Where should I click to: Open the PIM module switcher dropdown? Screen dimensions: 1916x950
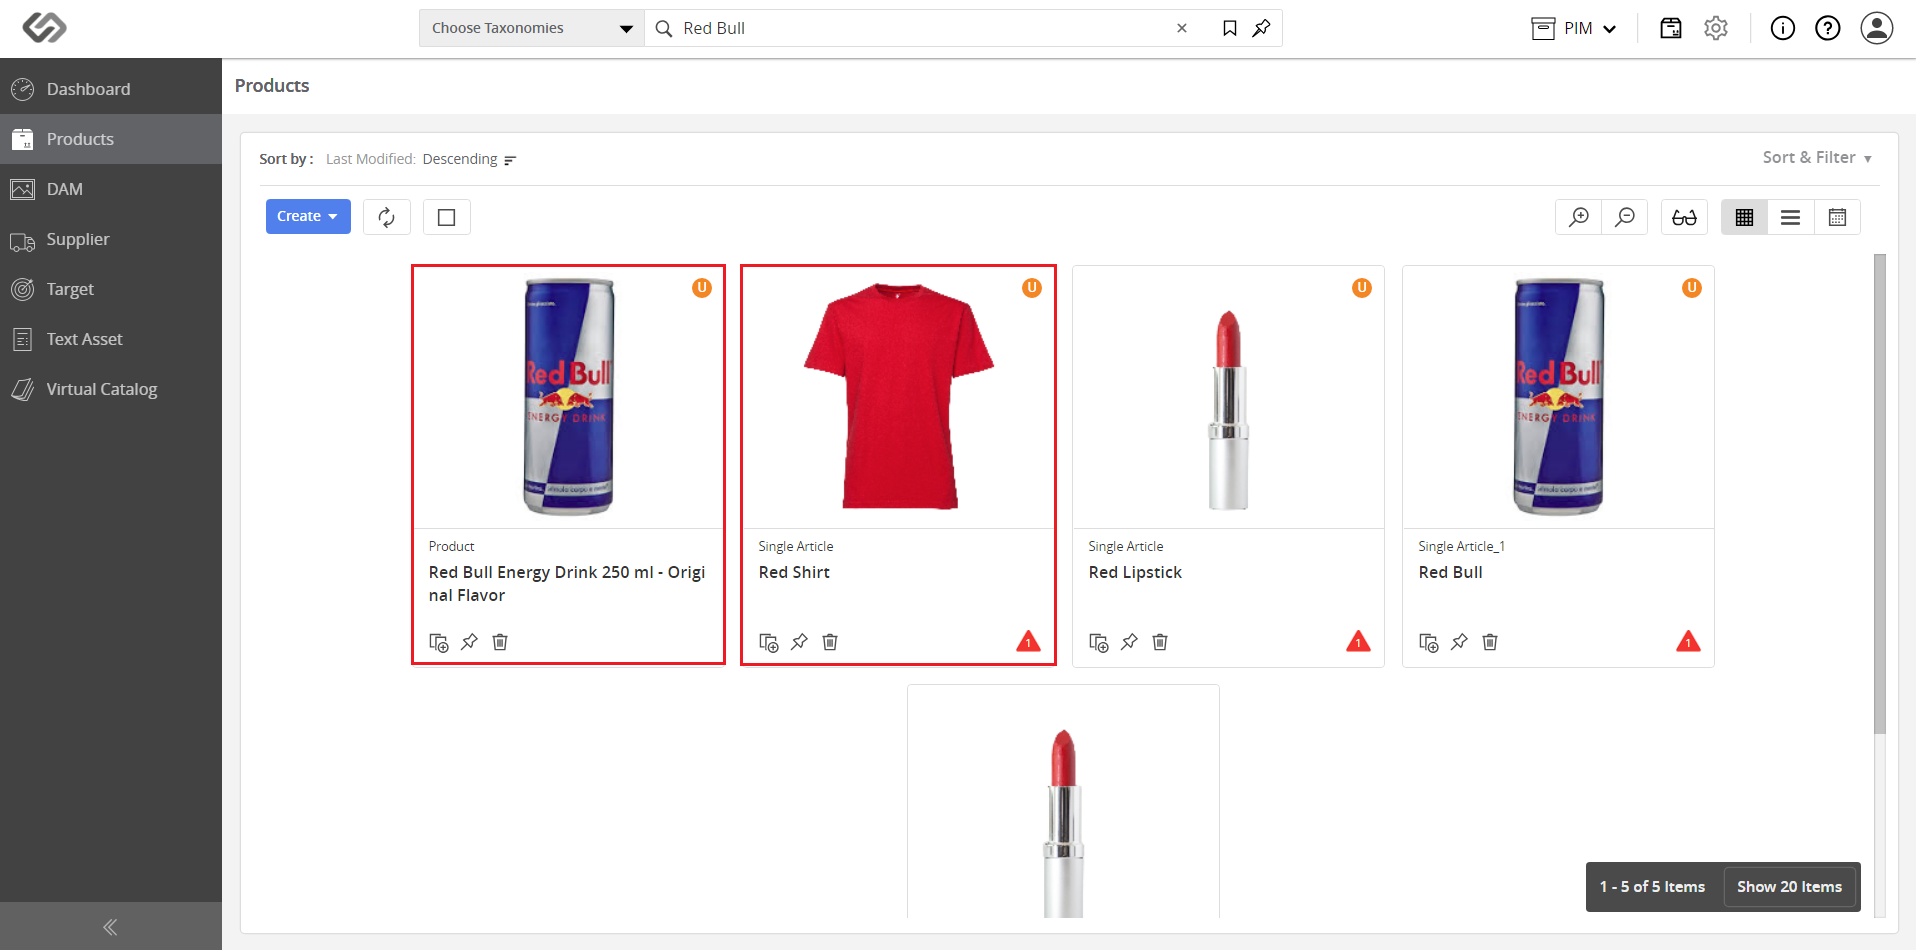tap(1574, 28)
